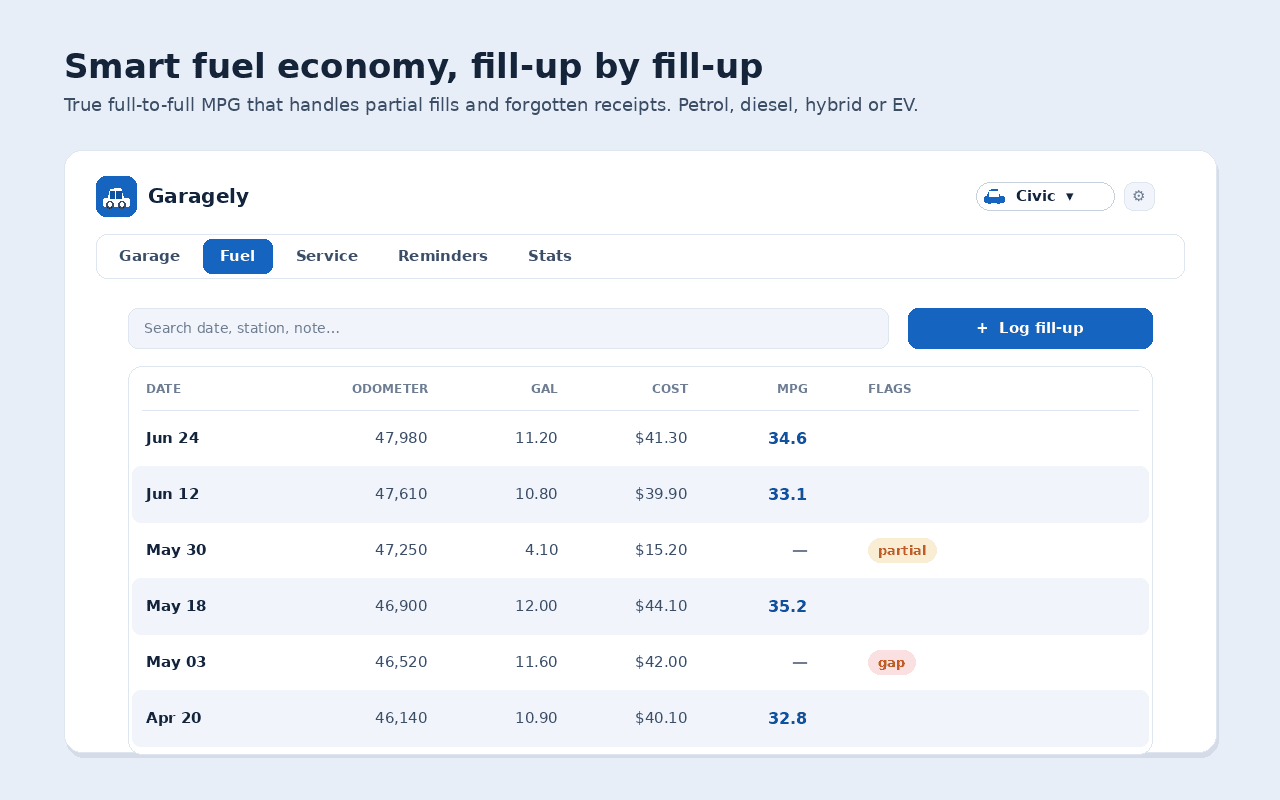The height and width of the screenshot is (800, 1280).
Task: Open settings with the gear icon
Action: 1139,196
